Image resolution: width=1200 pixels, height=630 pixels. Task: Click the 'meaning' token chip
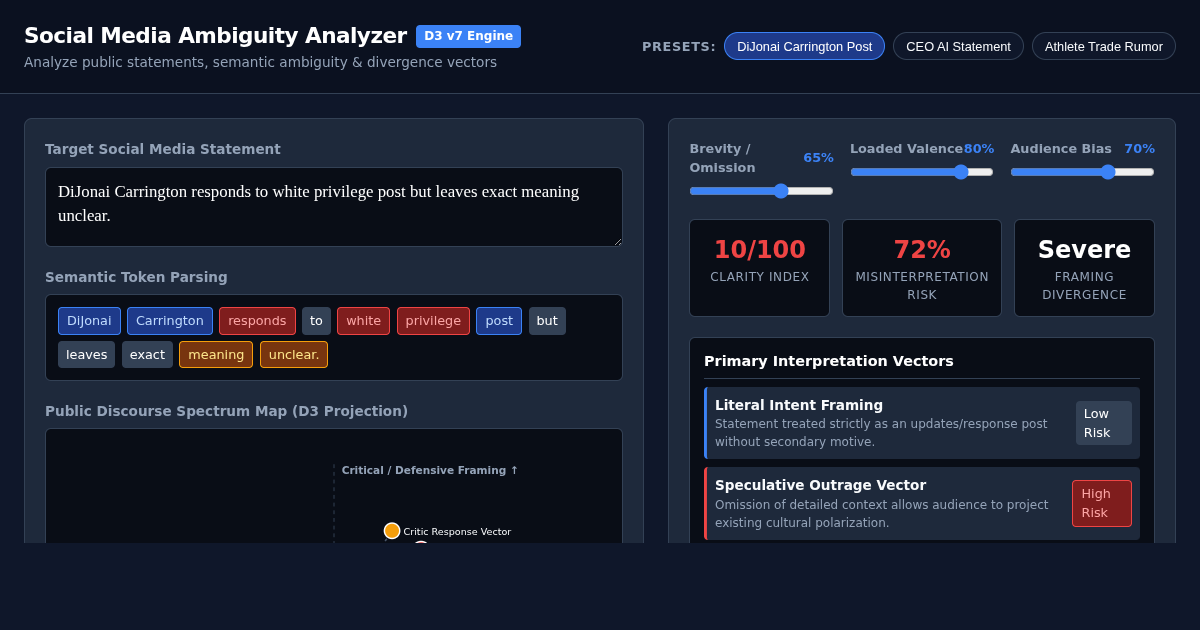tap(216, 354)
